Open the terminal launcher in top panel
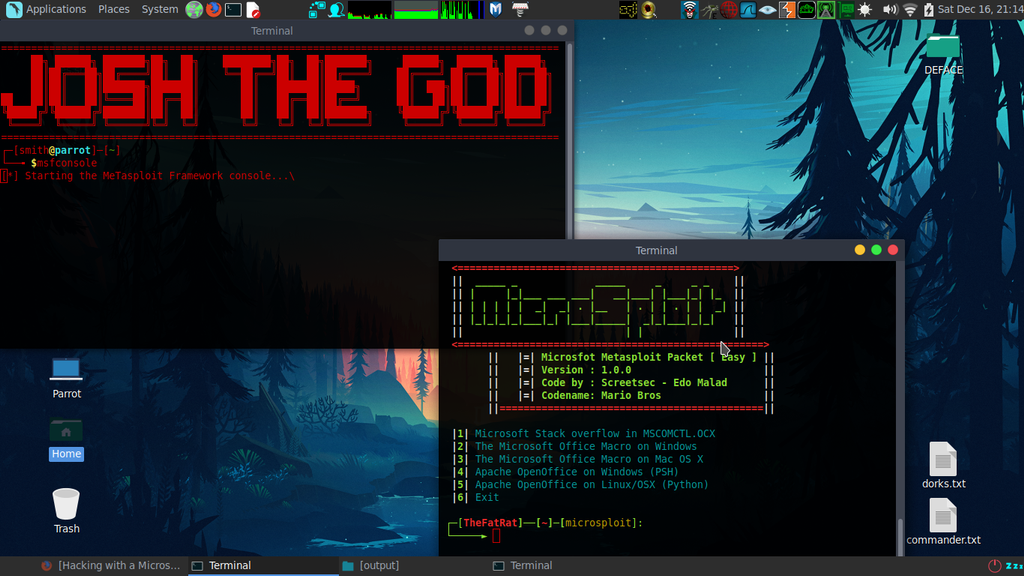Image resolution: width=1024 pixels, height=576 pixels. pos(233,10)
